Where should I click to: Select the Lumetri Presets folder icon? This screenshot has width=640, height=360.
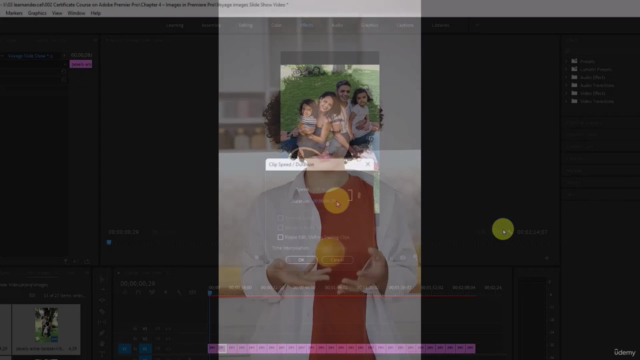point(574,69)
